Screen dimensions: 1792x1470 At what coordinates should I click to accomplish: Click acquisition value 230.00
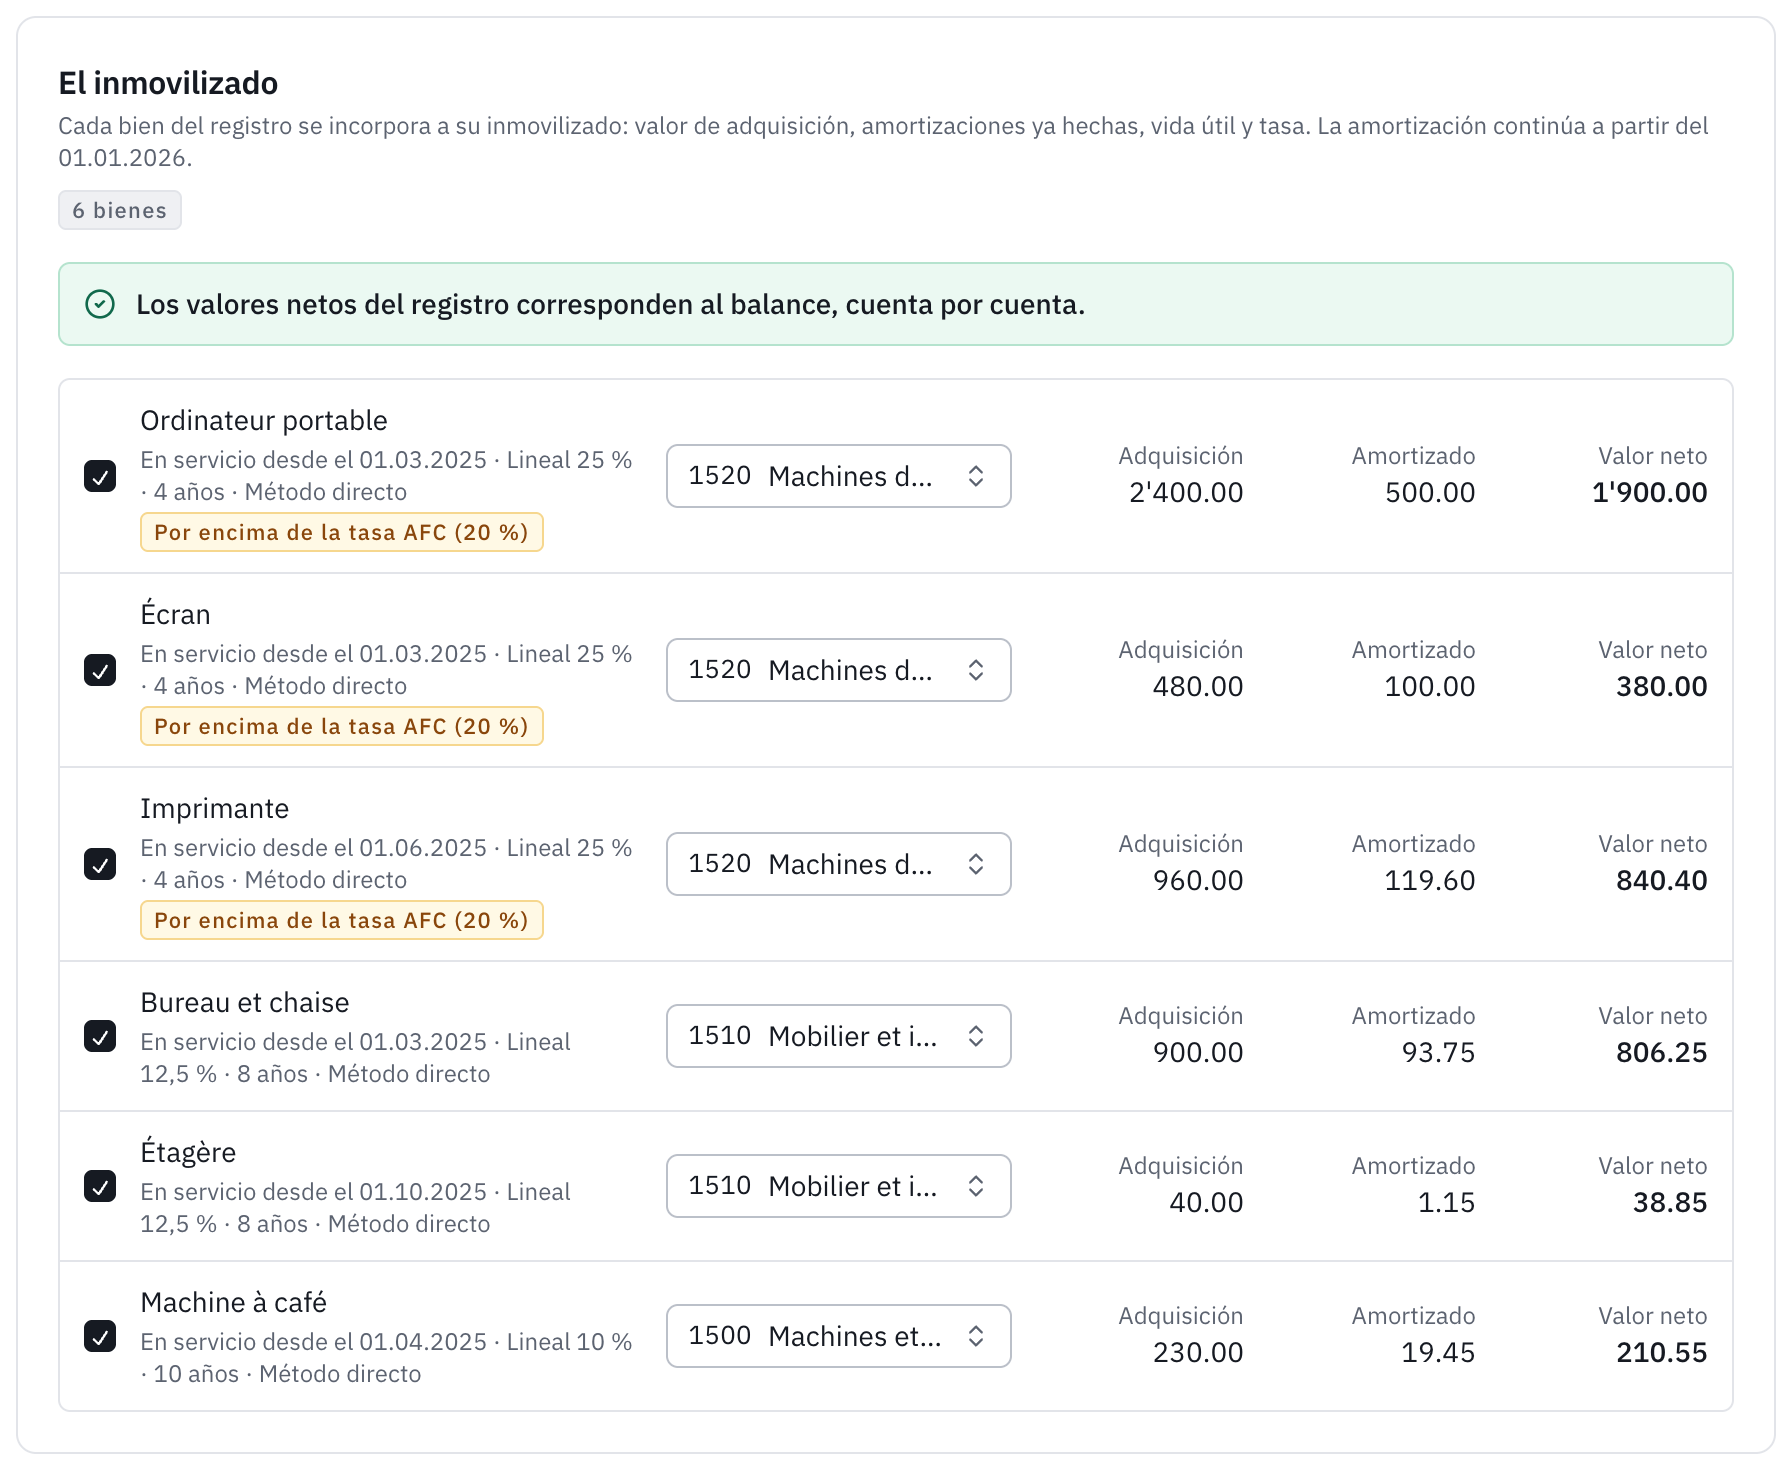1198,1352
